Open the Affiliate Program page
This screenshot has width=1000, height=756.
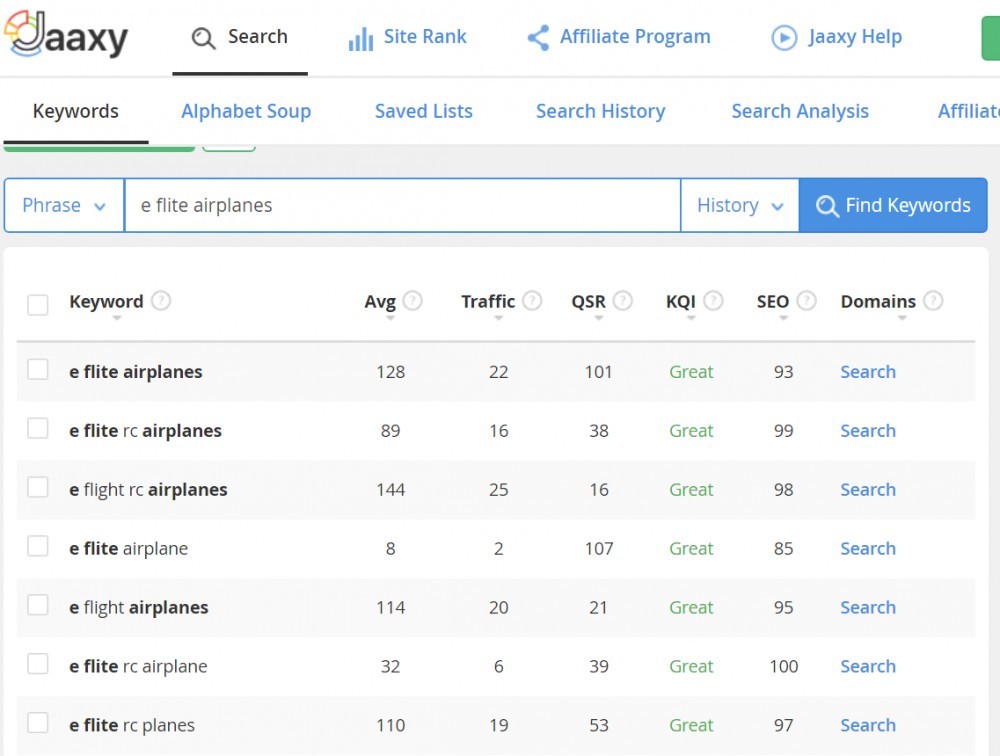(x=619, y=37)
